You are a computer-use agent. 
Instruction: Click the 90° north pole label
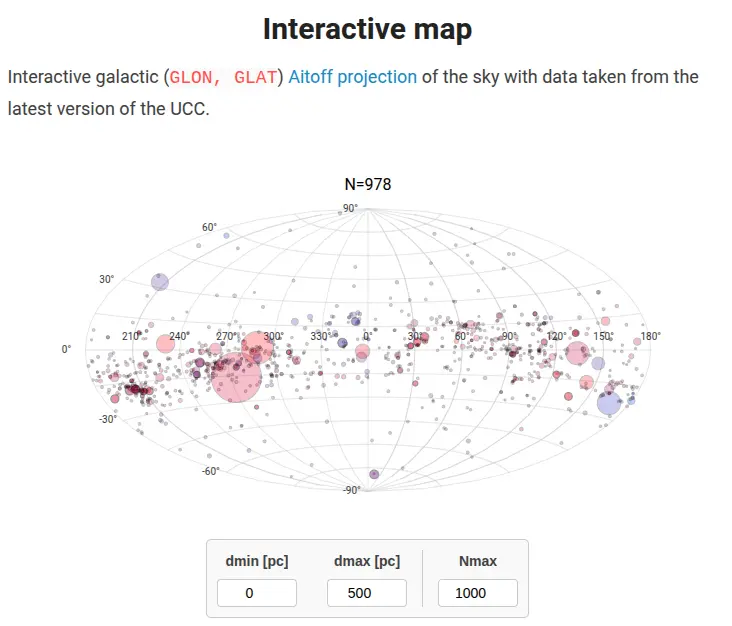coord(350,208)
